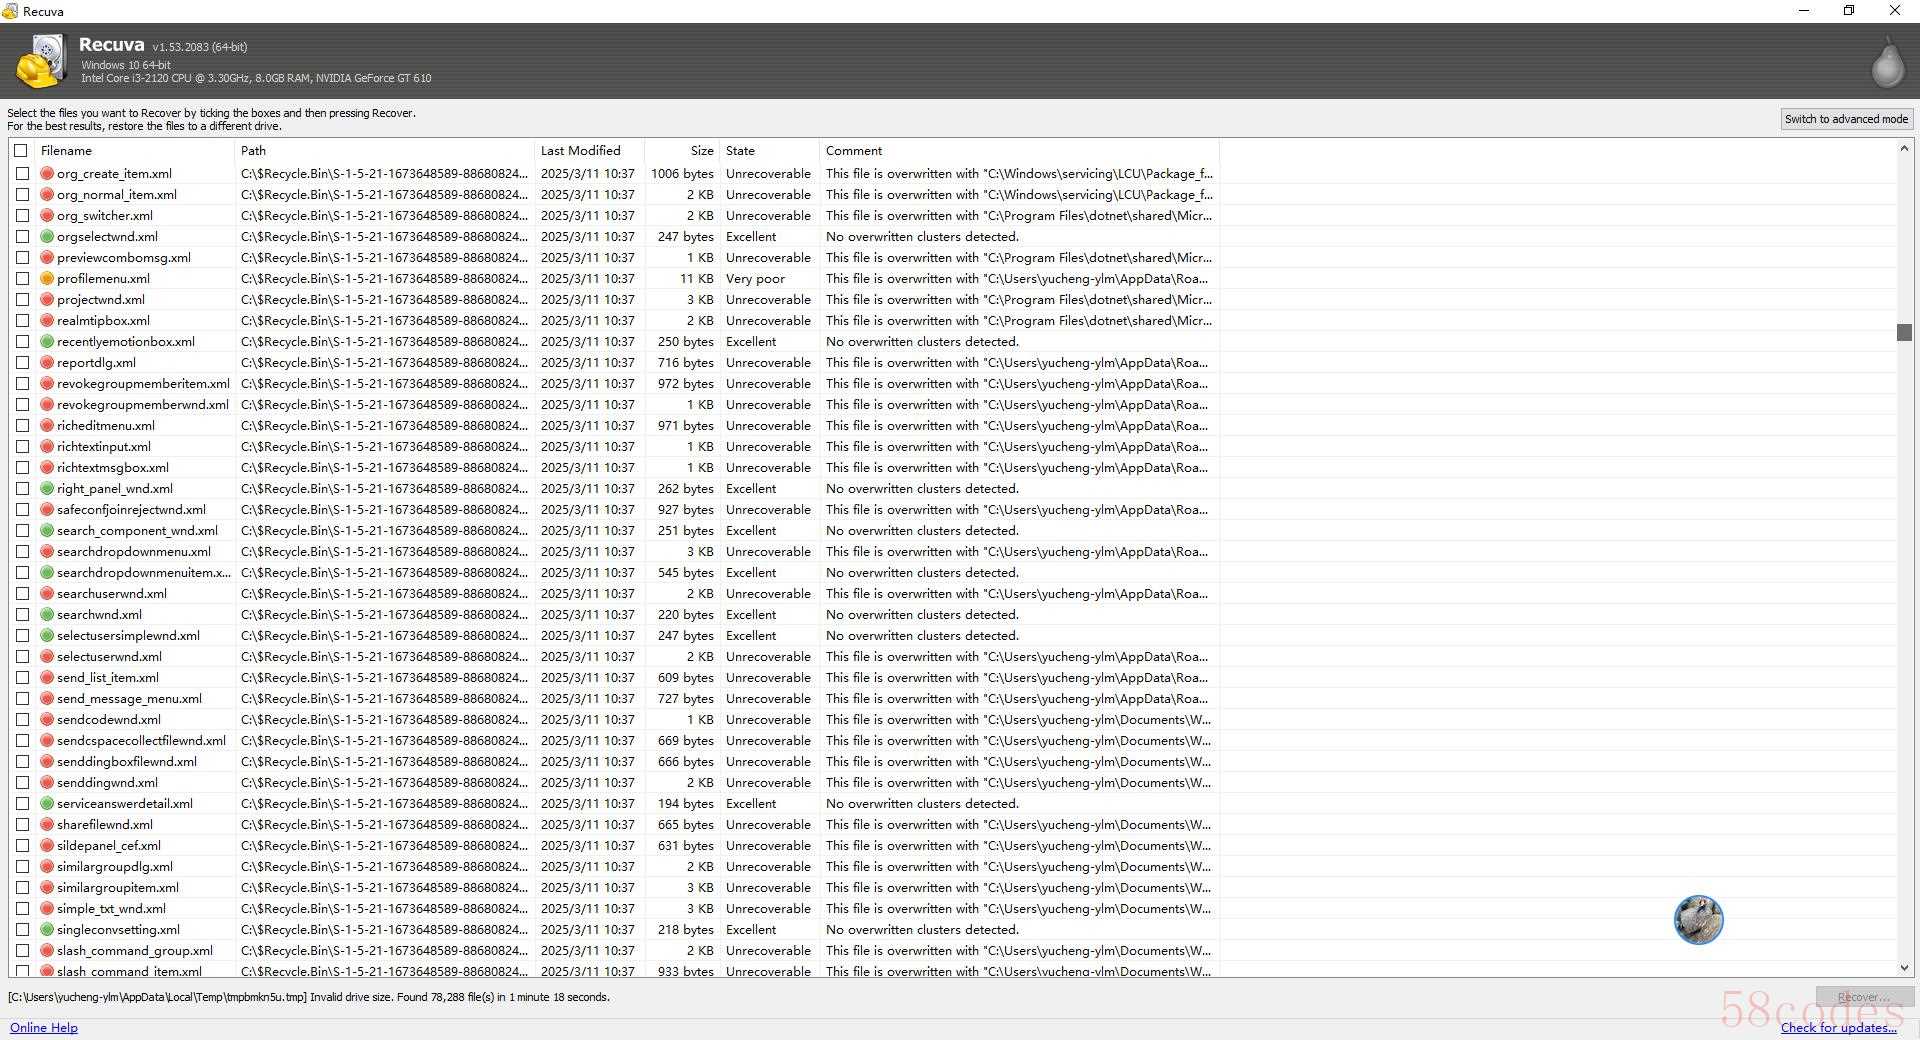Switch to advanced mode
Screen dimensions: 1920x1040
[1846, 119]
